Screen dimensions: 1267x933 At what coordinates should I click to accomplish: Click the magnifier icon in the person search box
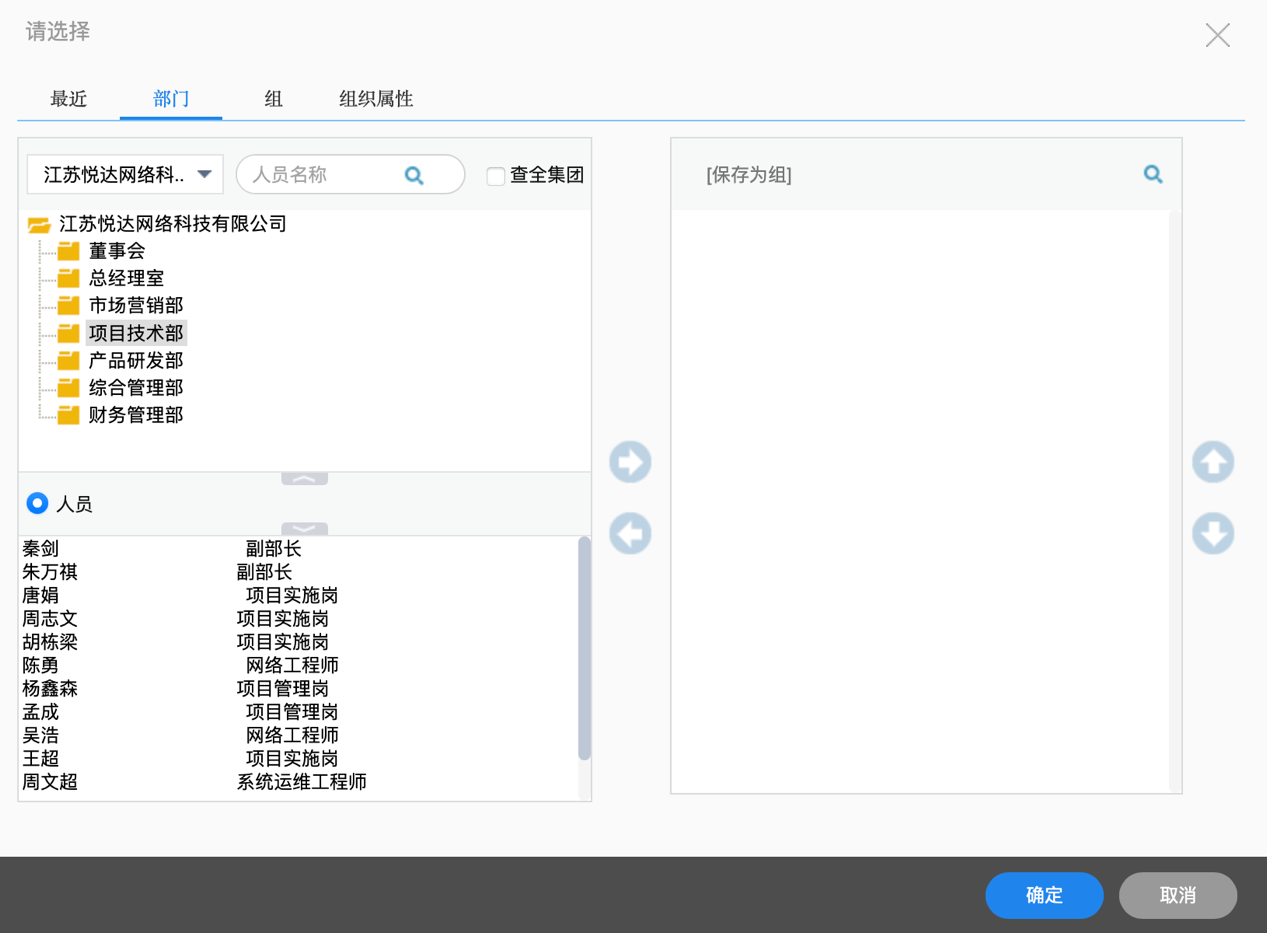pos(414,174)
